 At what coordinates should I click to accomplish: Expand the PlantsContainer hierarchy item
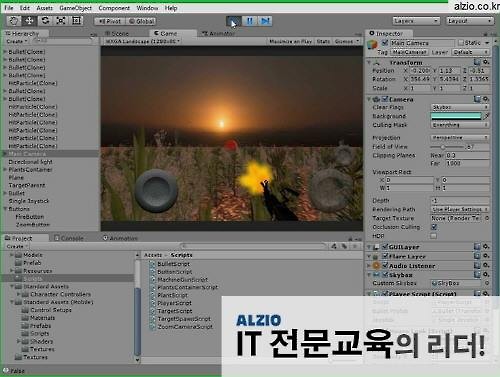click(x=5, y=170)
